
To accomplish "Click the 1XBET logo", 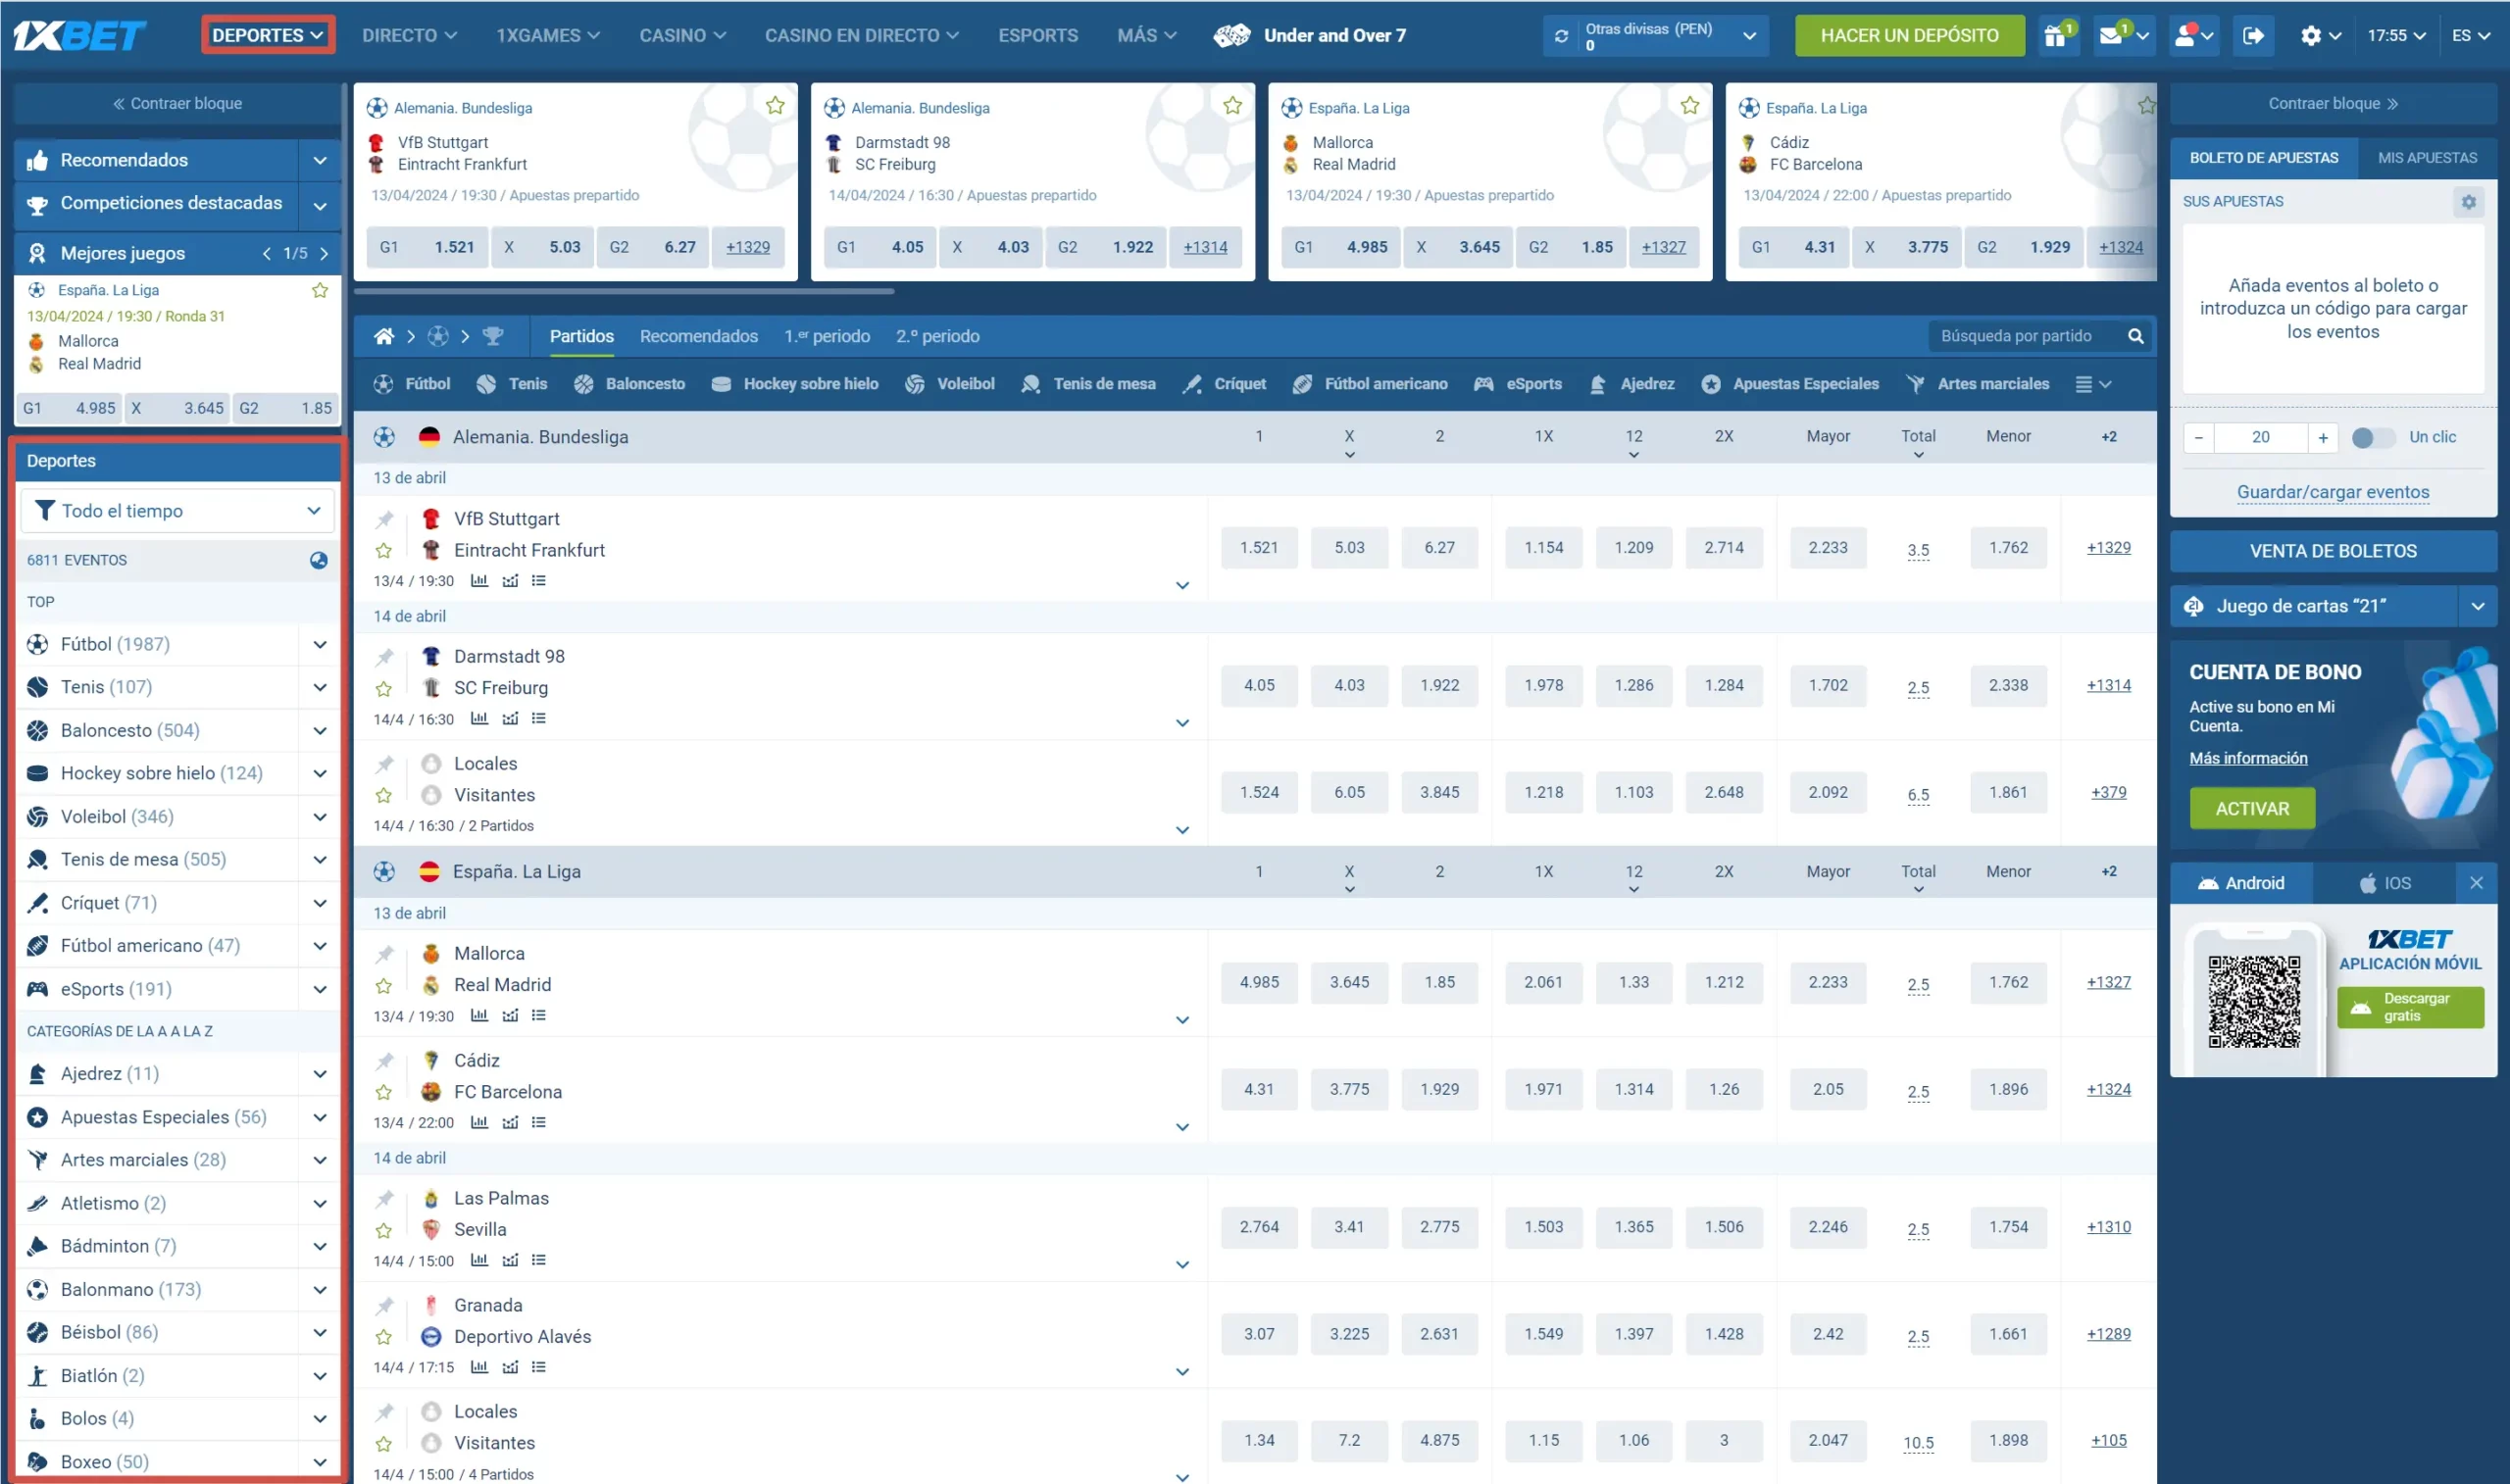I will [80, 36].
